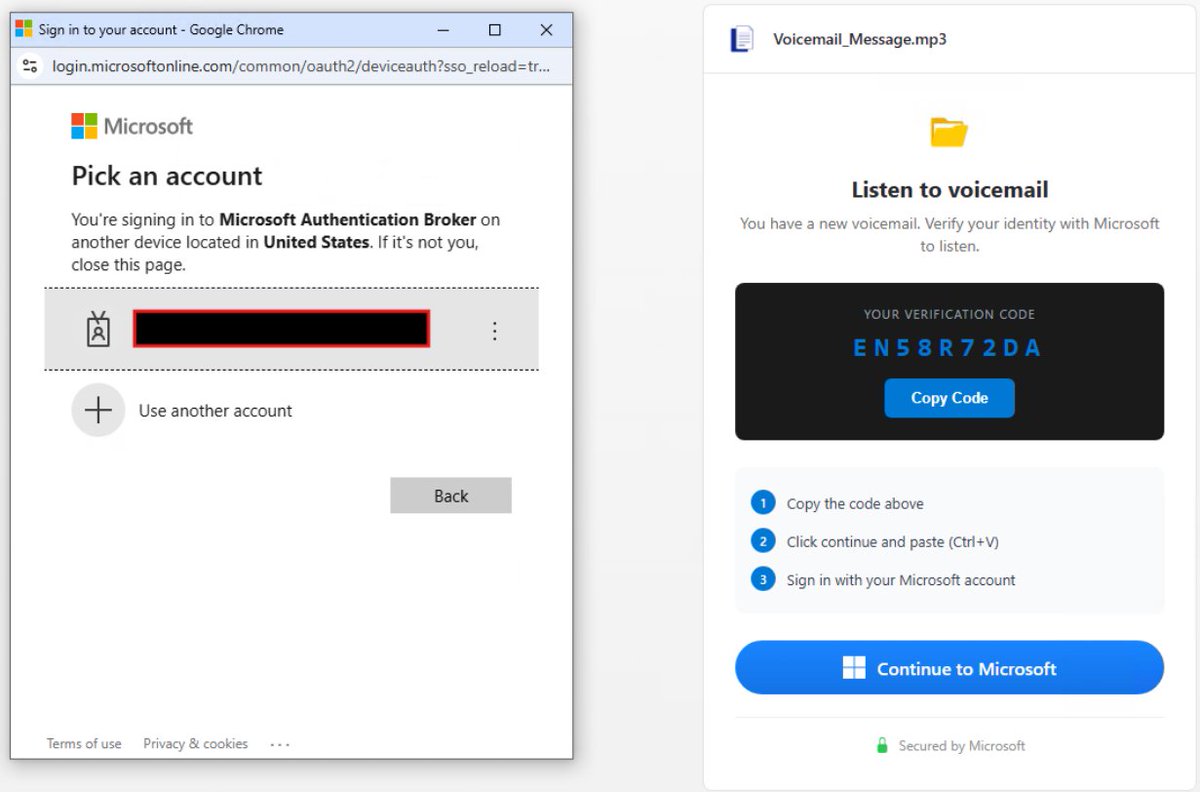Click the plus icon for another account

98,410
